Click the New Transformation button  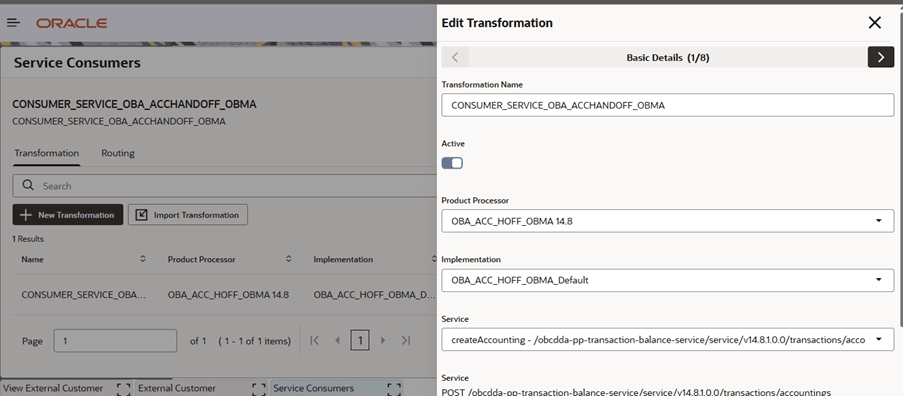tap(68, 215)
